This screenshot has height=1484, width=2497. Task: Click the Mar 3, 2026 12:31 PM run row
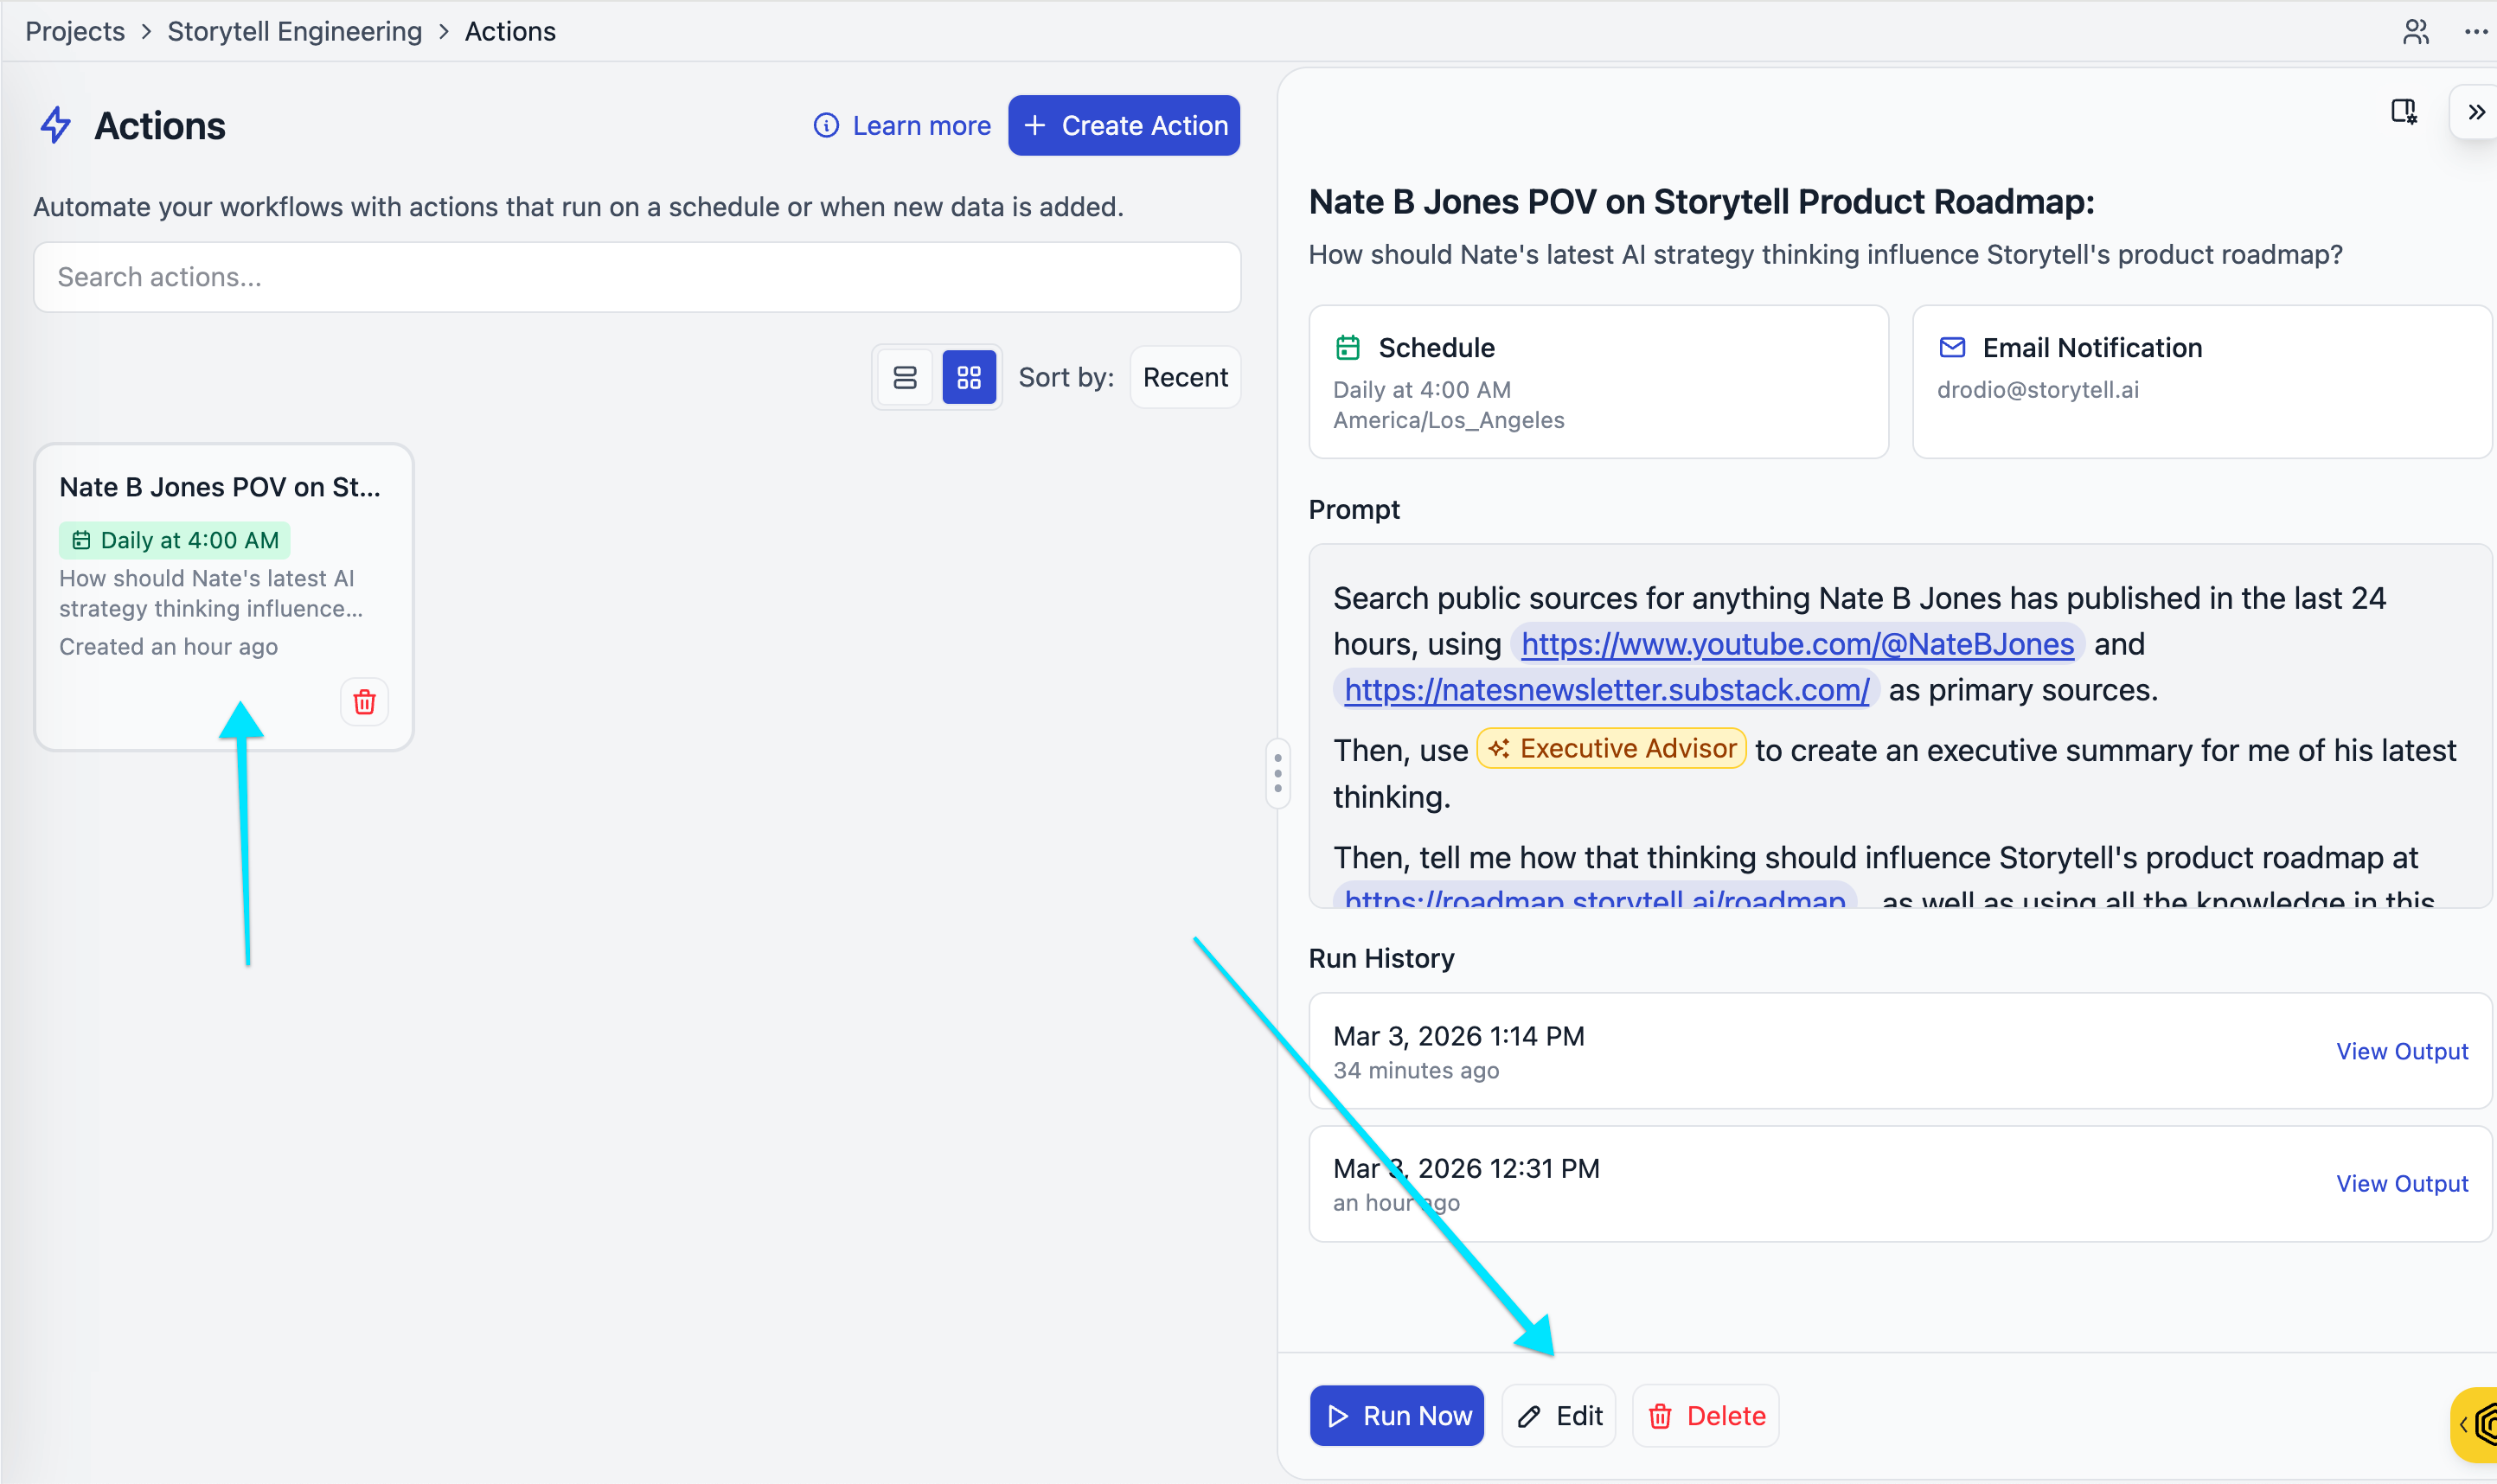tap(1900, 1184)
